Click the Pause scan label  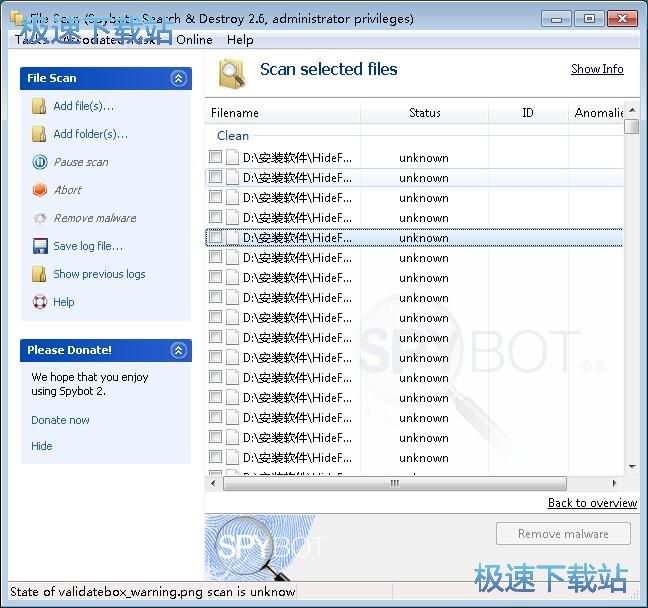tap(81, 162)
